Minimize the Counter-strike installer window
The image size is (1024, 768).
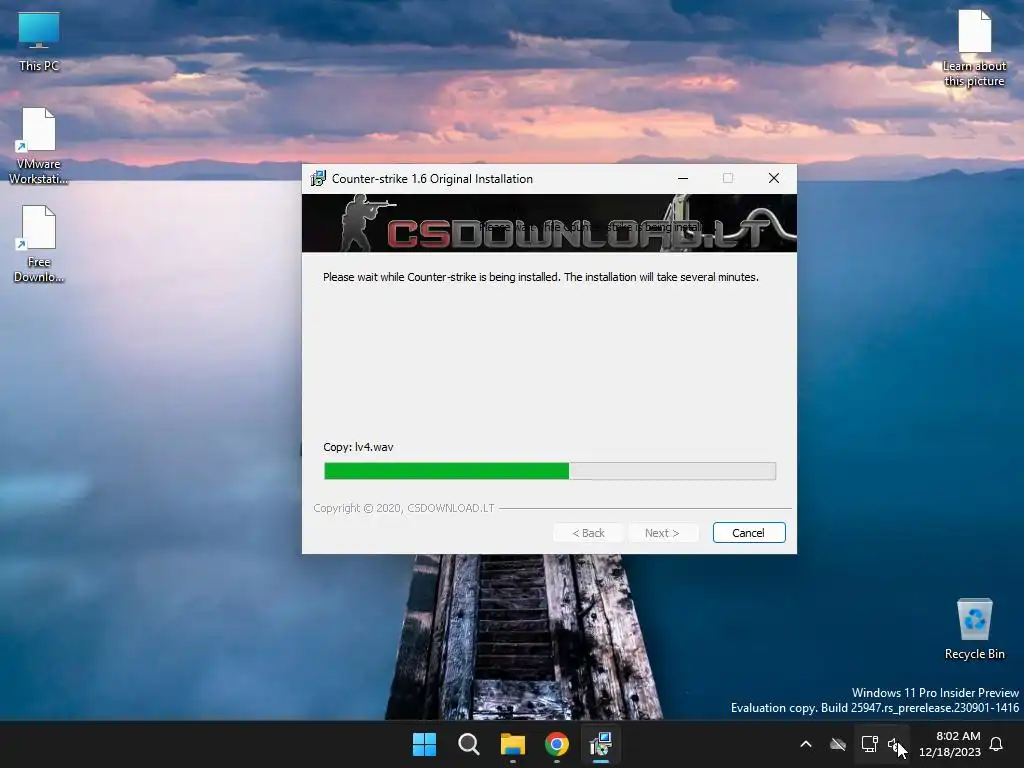coord(683,178)
